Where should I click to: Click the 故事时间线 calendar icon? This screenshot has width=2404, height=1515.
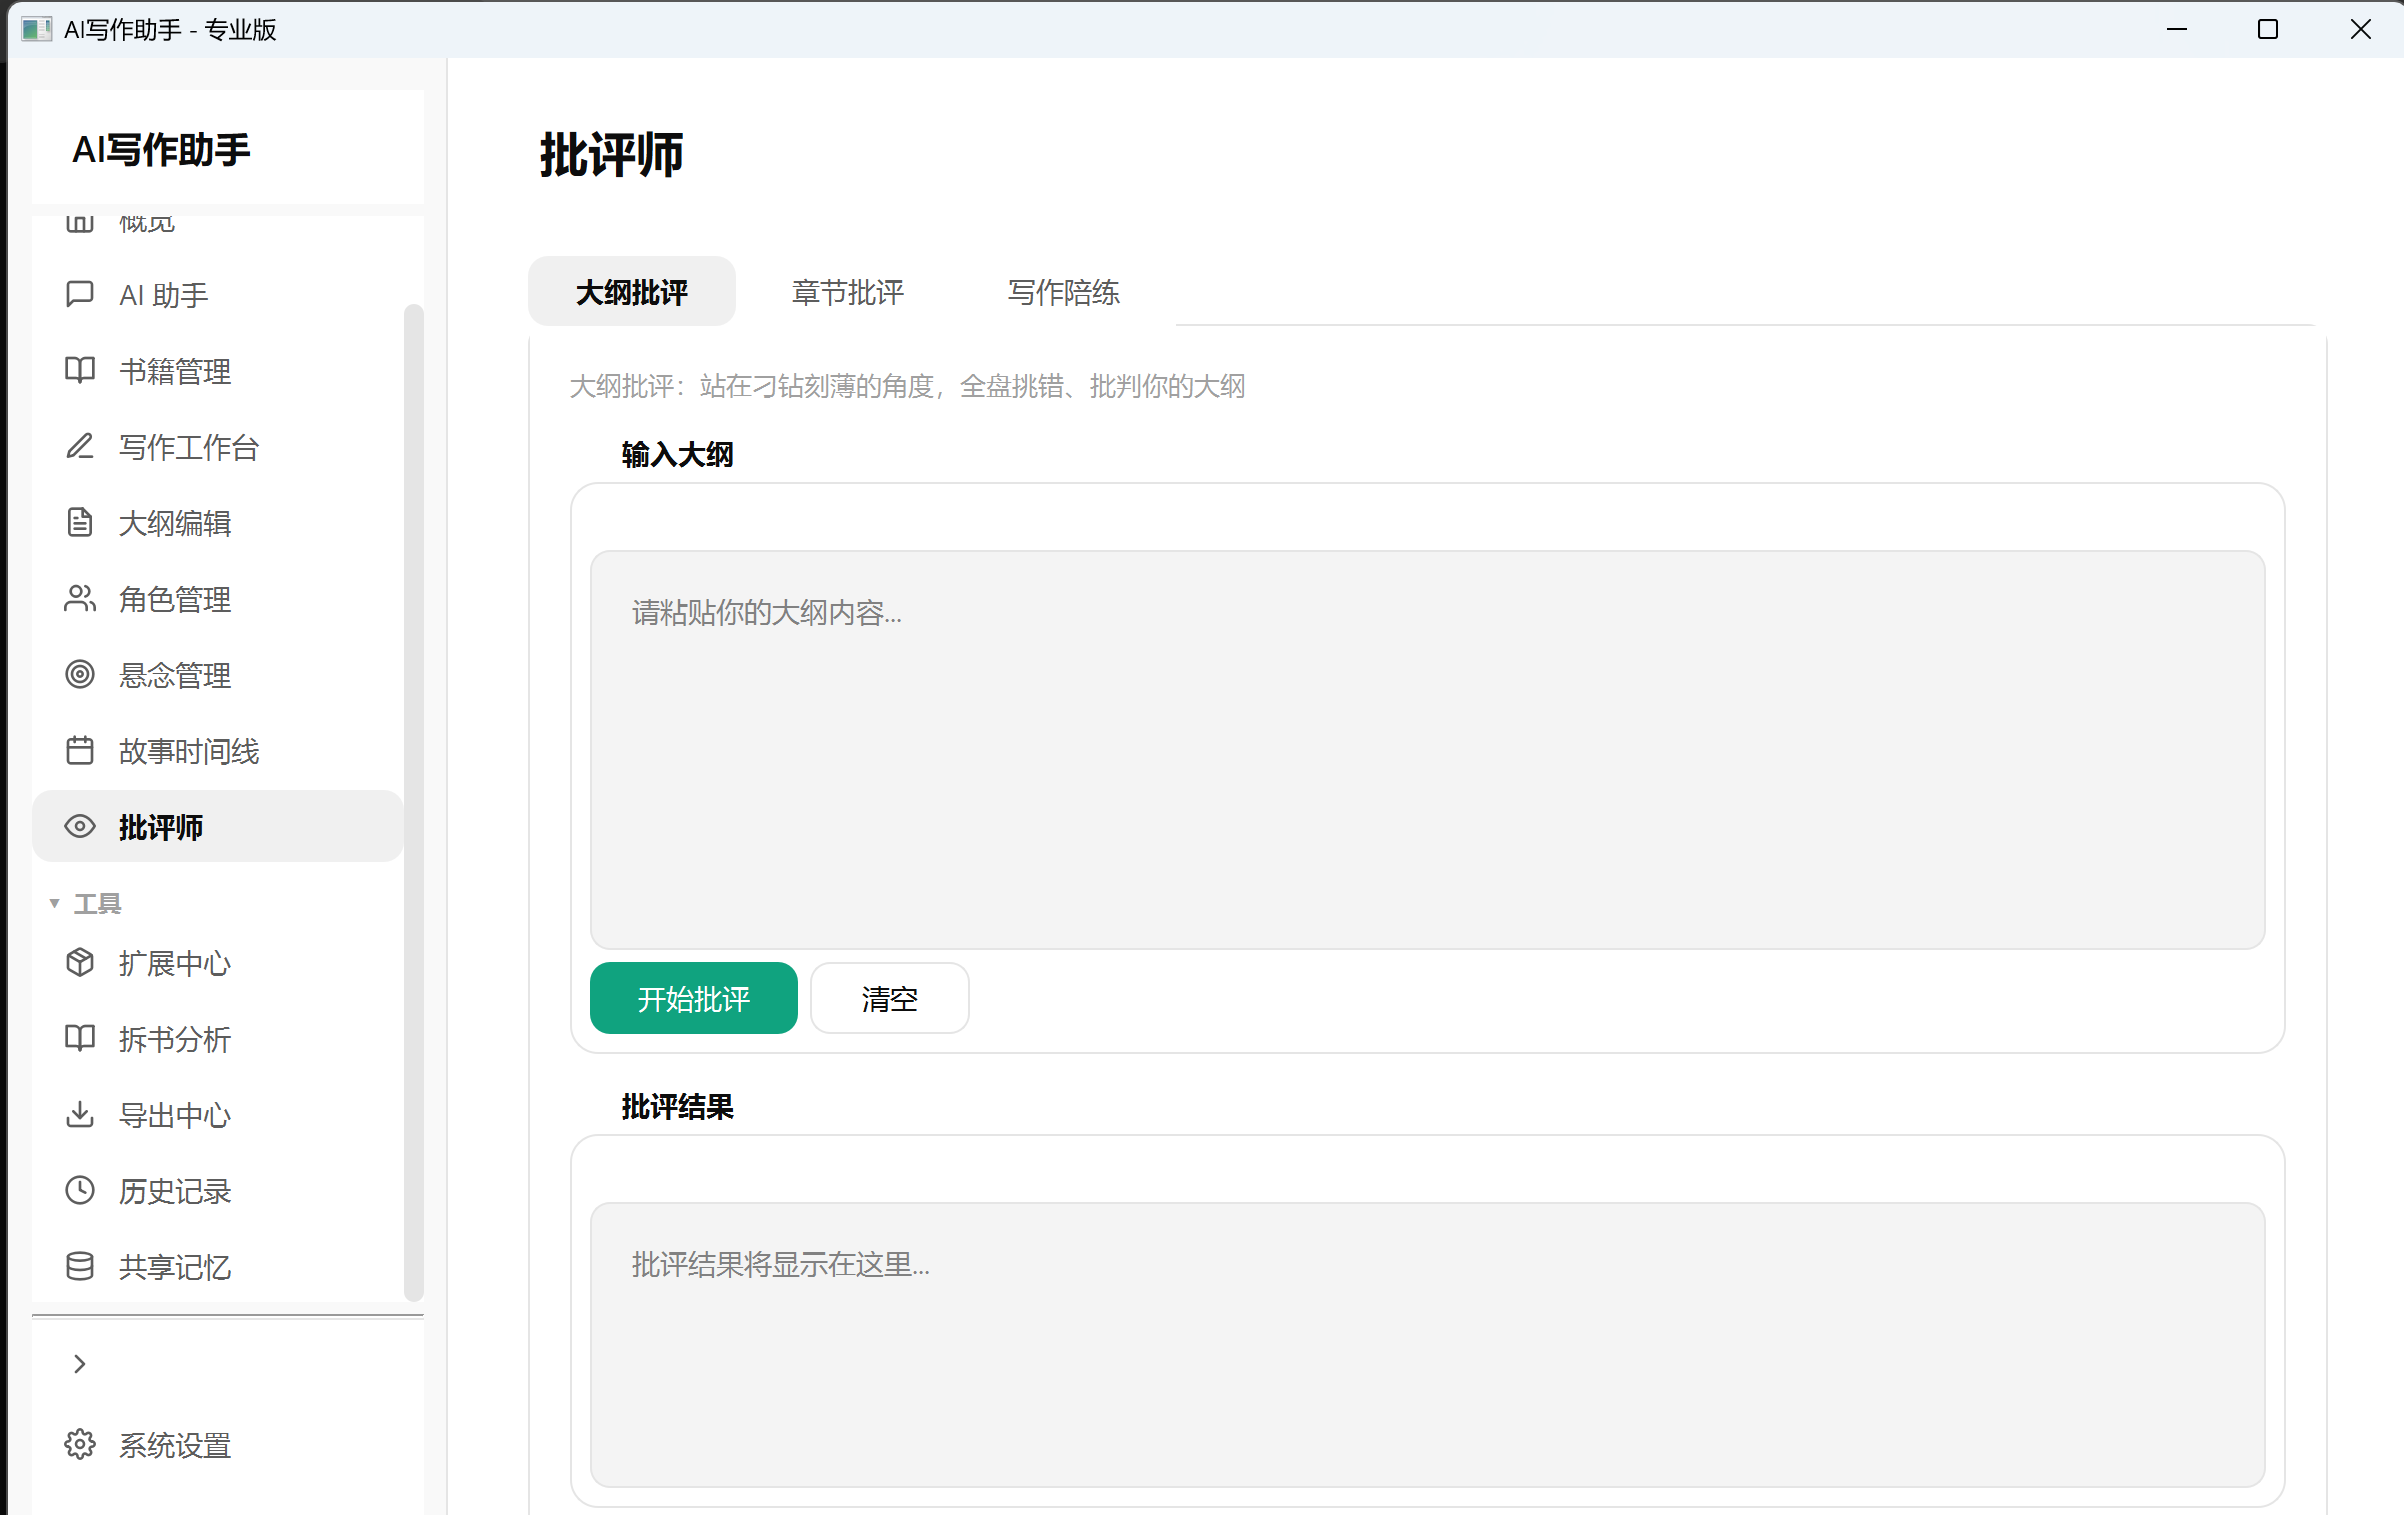click(x=80, y=750)
